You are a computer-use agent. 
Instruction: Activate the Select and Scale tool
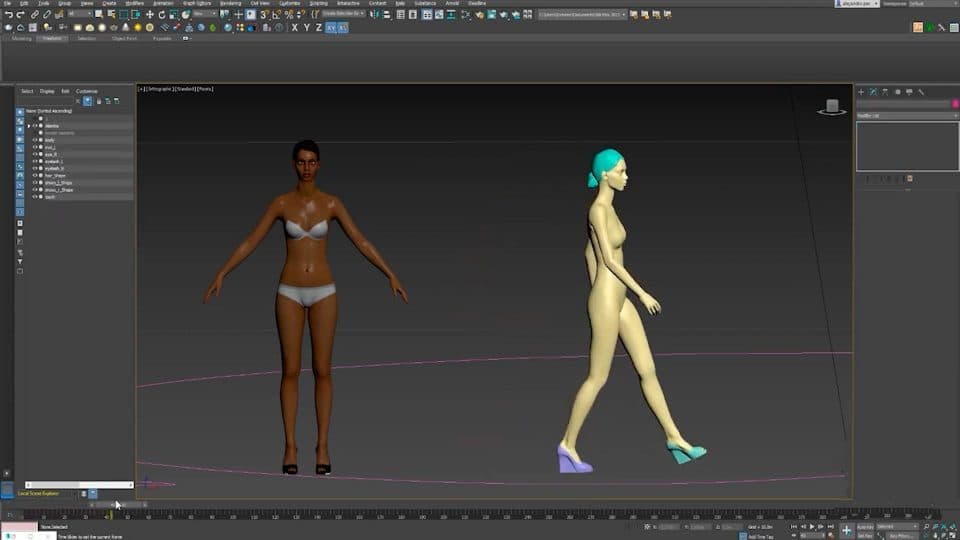(174, 14)
